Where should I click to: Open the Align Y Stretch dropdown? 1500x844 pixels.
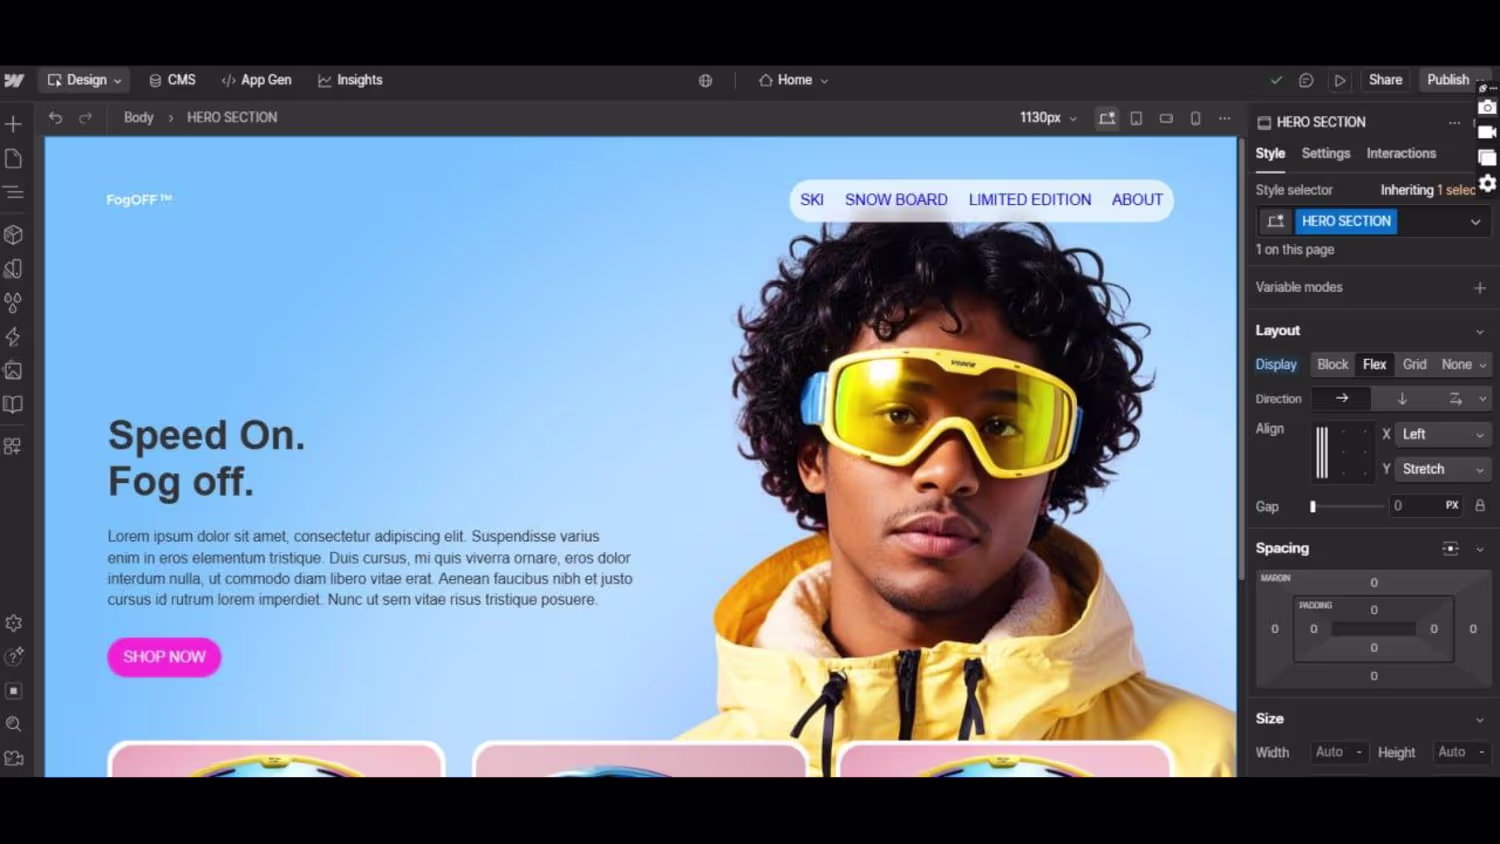point(1442,469)
